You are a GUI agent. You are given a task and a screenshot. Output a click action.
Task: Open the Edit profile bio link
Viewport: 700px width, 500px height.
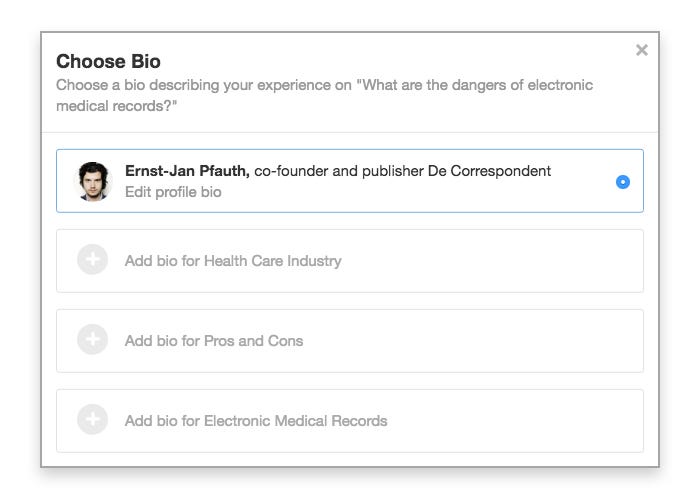(173, 192)
